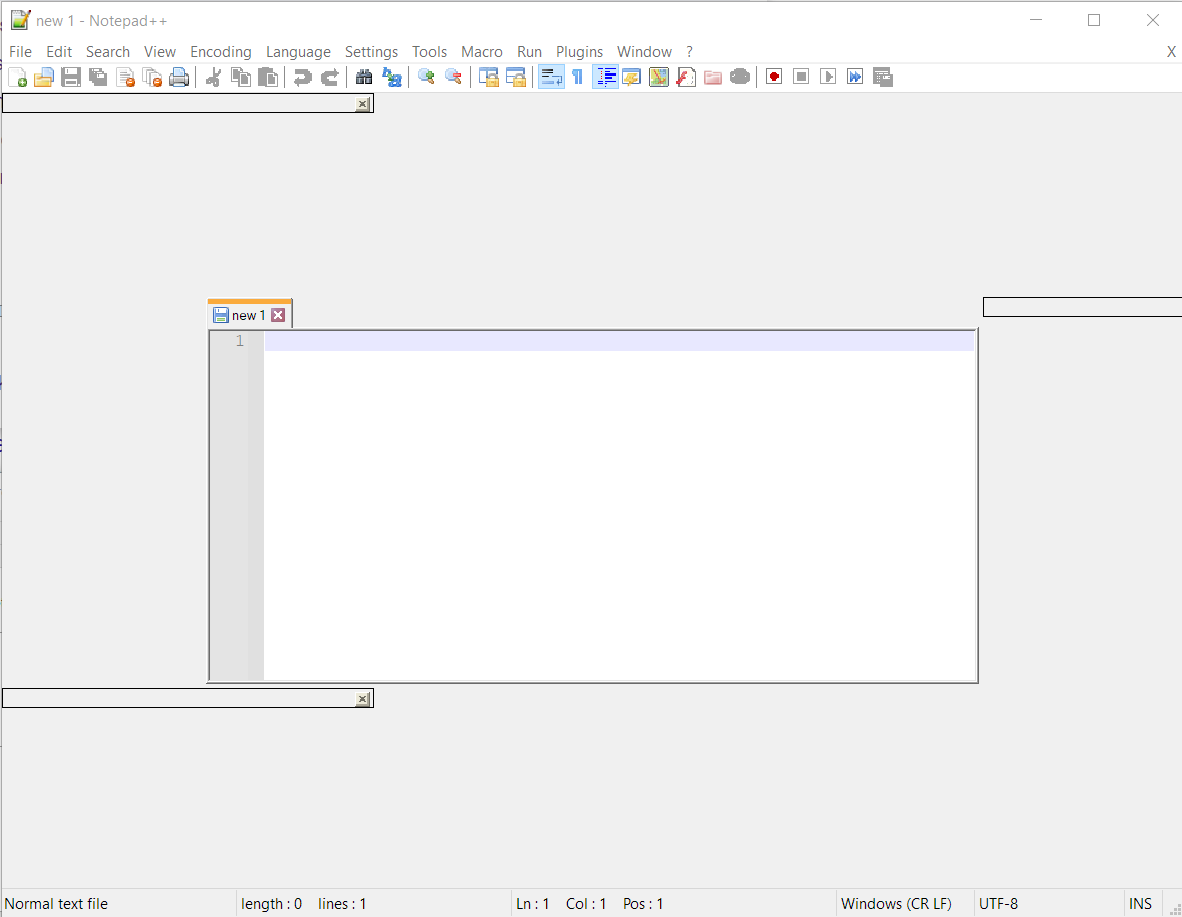Viewport: 1182px width, 917px height.
Task: Undo the last action
Action: pyautogui.click(x=303, y=77)
